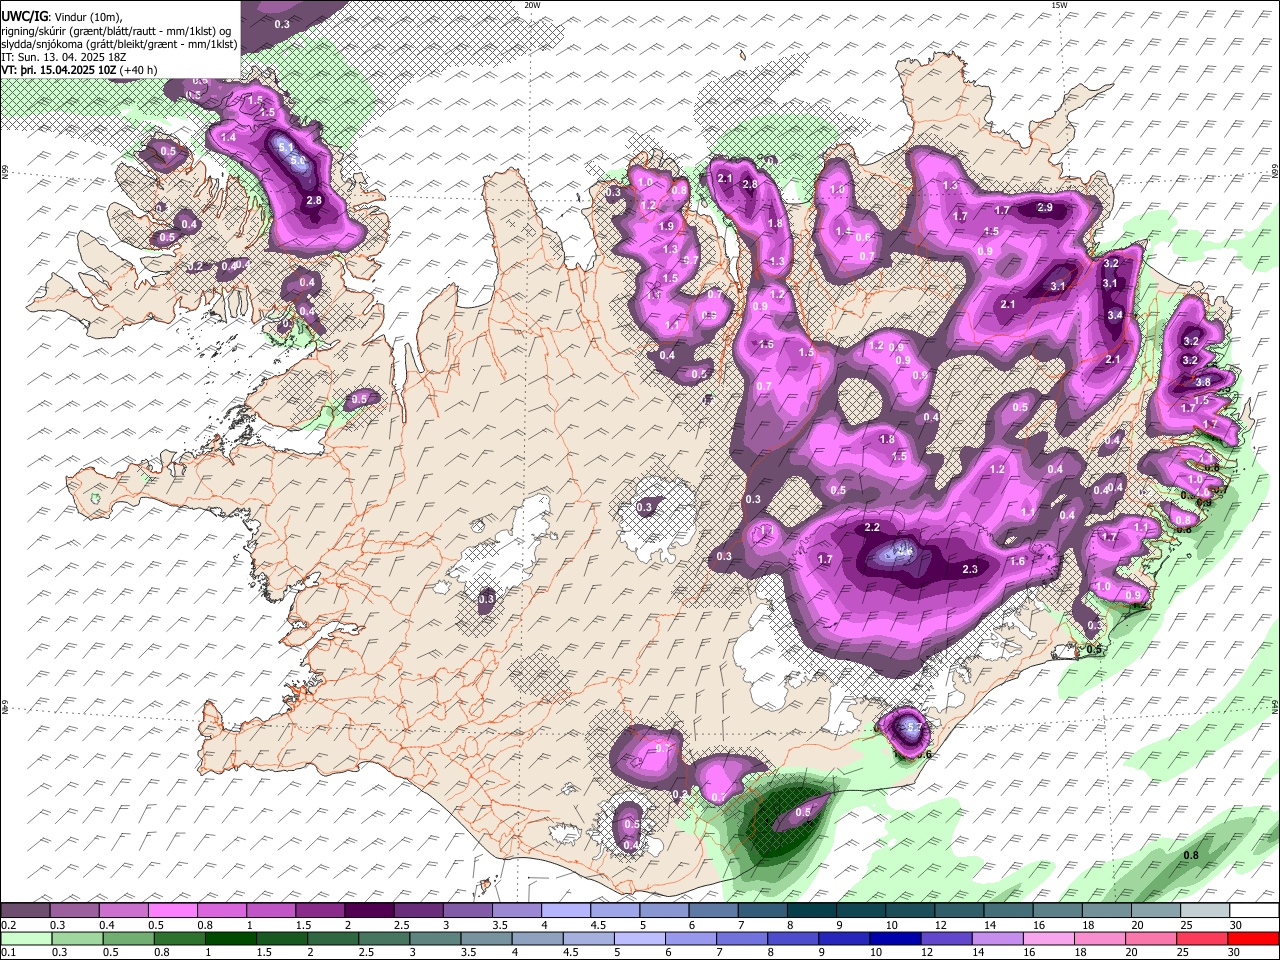Click the 3.8 snowfall value on east coast
1280x960 pixels.
(1203, 382)
